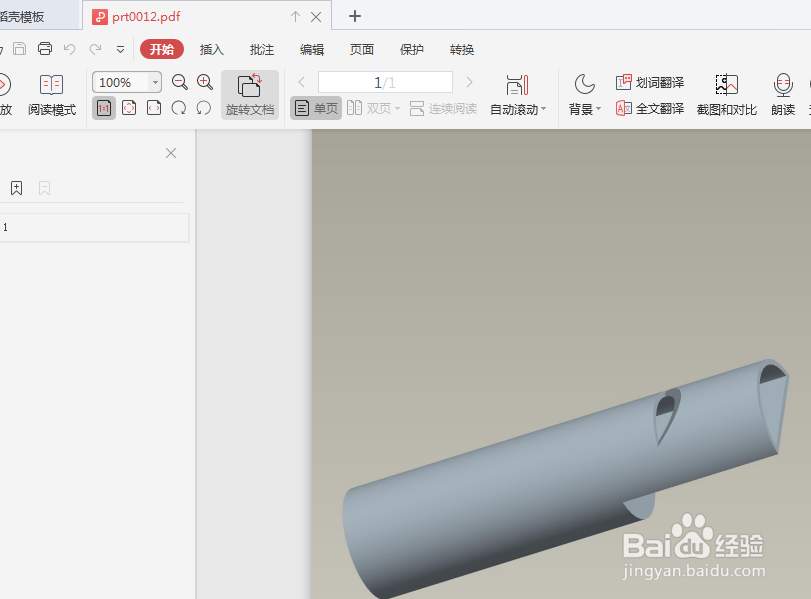
Task: Go to the next page arrow
Action: point(469,82)
